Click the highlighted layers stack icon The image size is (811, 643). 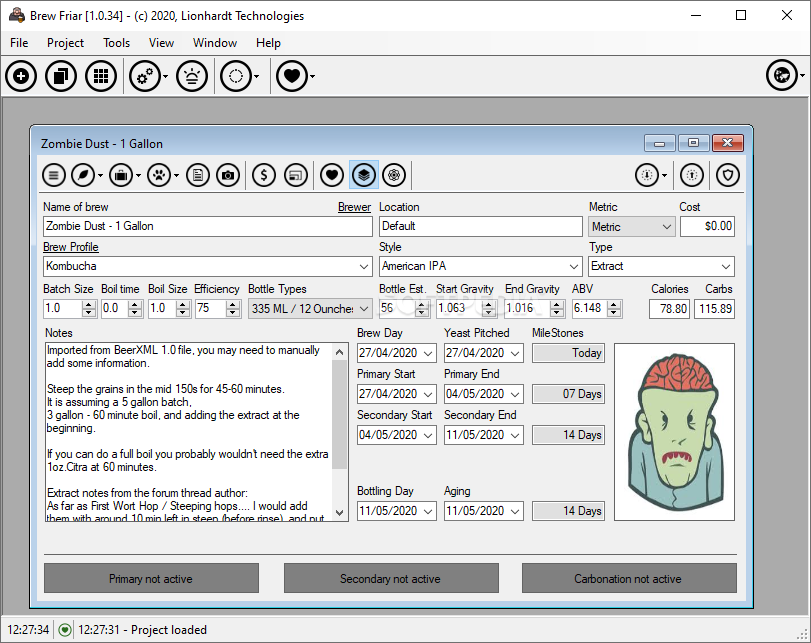[364, 175]
